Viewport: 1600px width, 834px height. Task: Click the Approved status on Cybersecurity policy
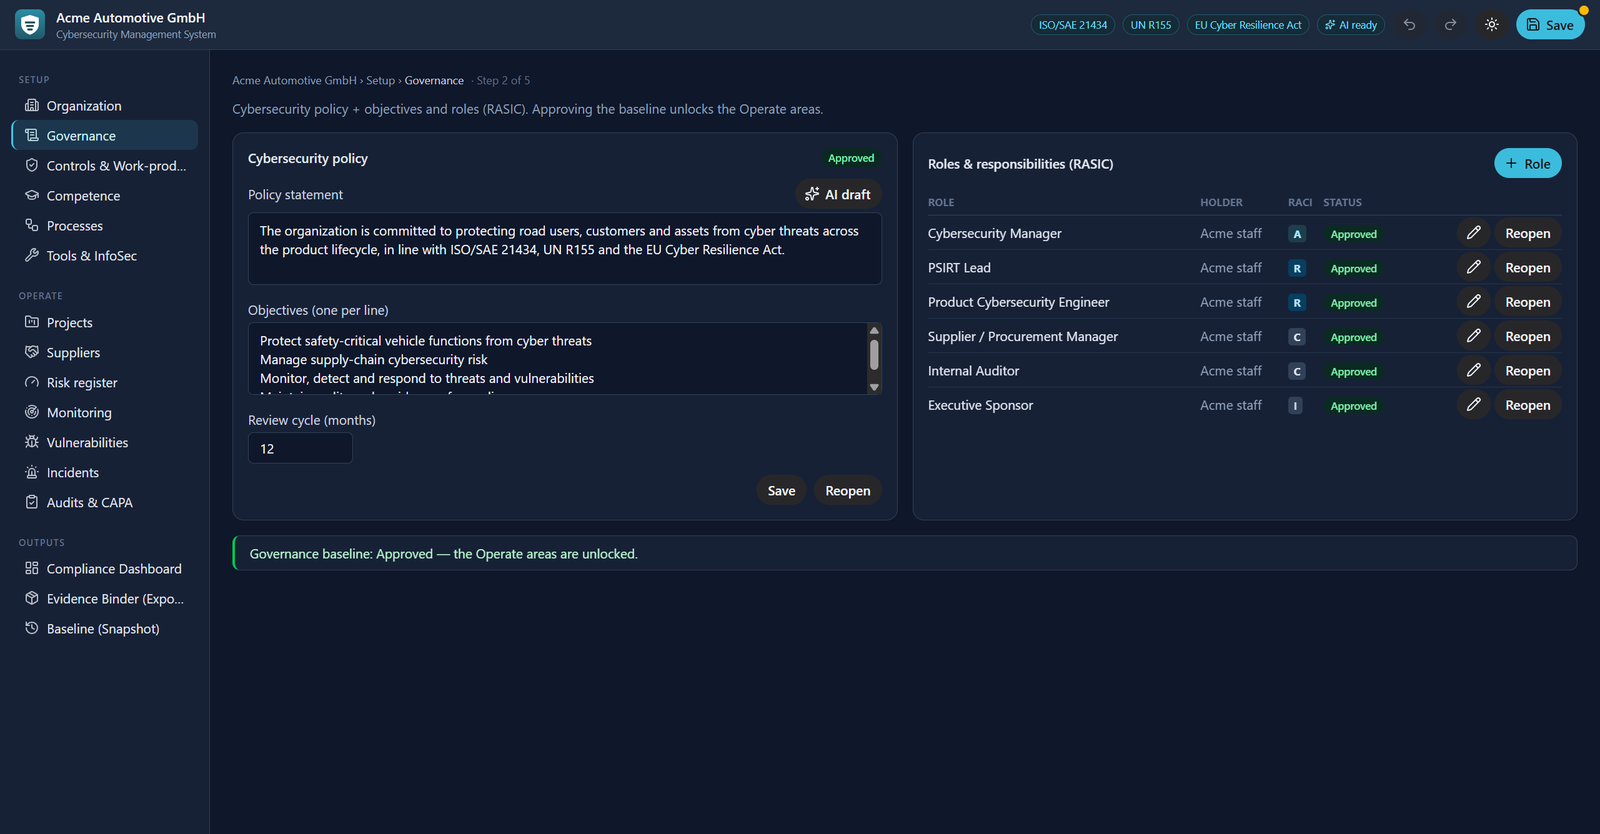pos(851,158)
